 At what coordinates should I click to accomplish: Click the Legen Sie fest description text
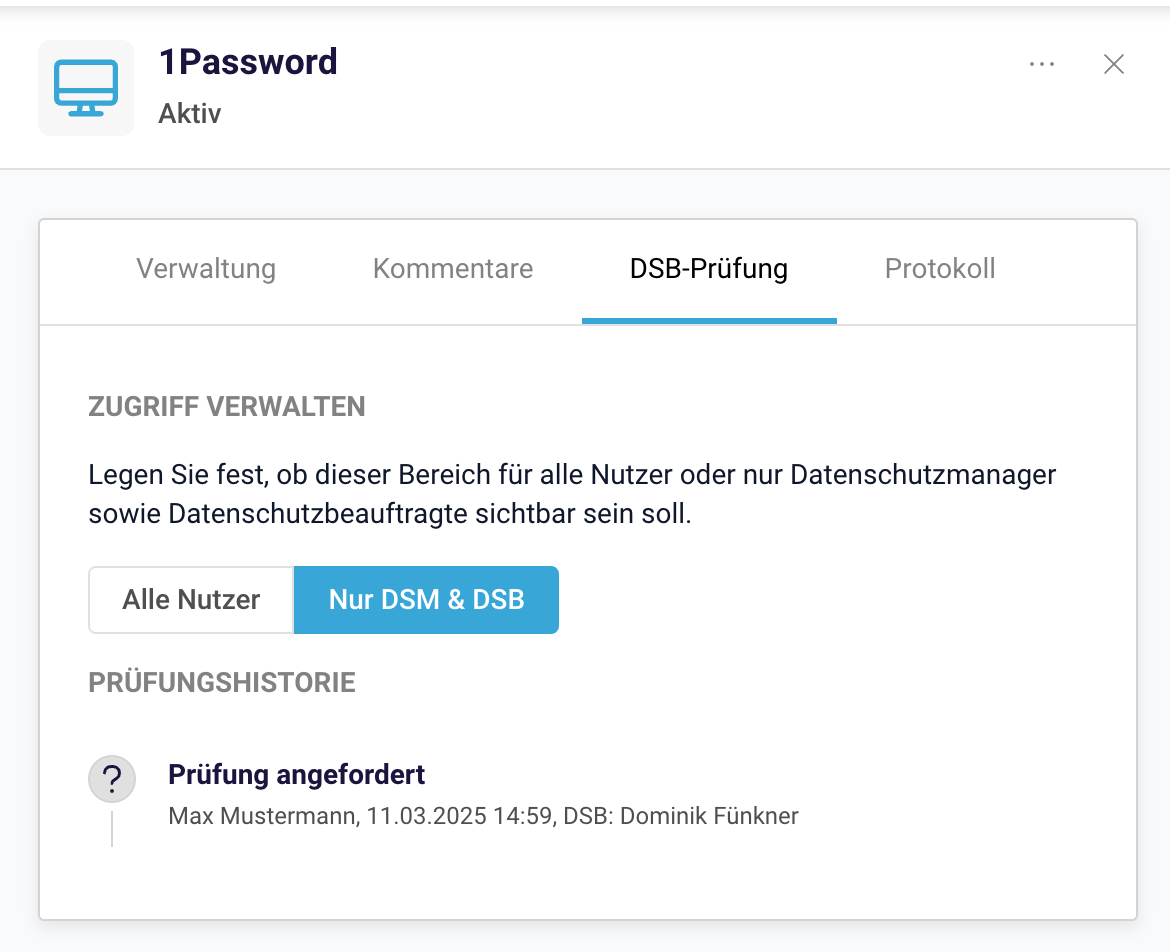572,494
